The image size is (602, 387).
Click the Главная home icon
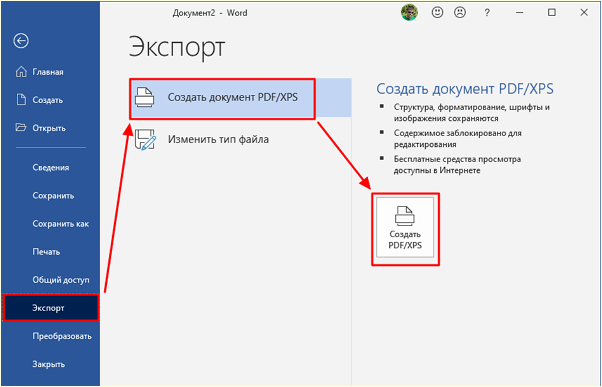pyautogui.click(x=21, y=72)
